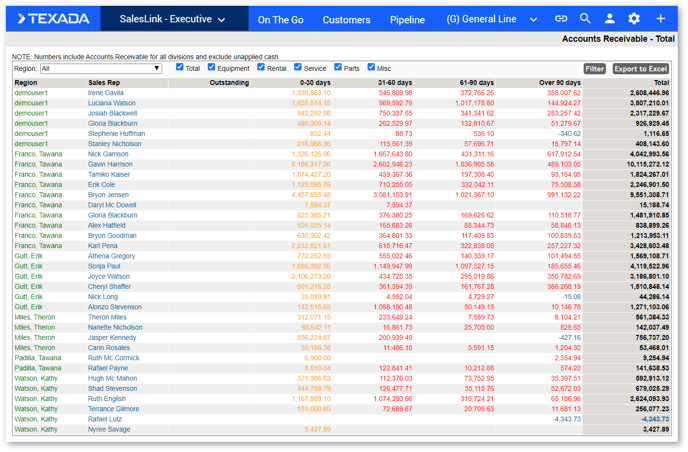The width and height of the screenshot is (688, 452).
Task: Go to the On The Go tab
Action: coord(280,19)
